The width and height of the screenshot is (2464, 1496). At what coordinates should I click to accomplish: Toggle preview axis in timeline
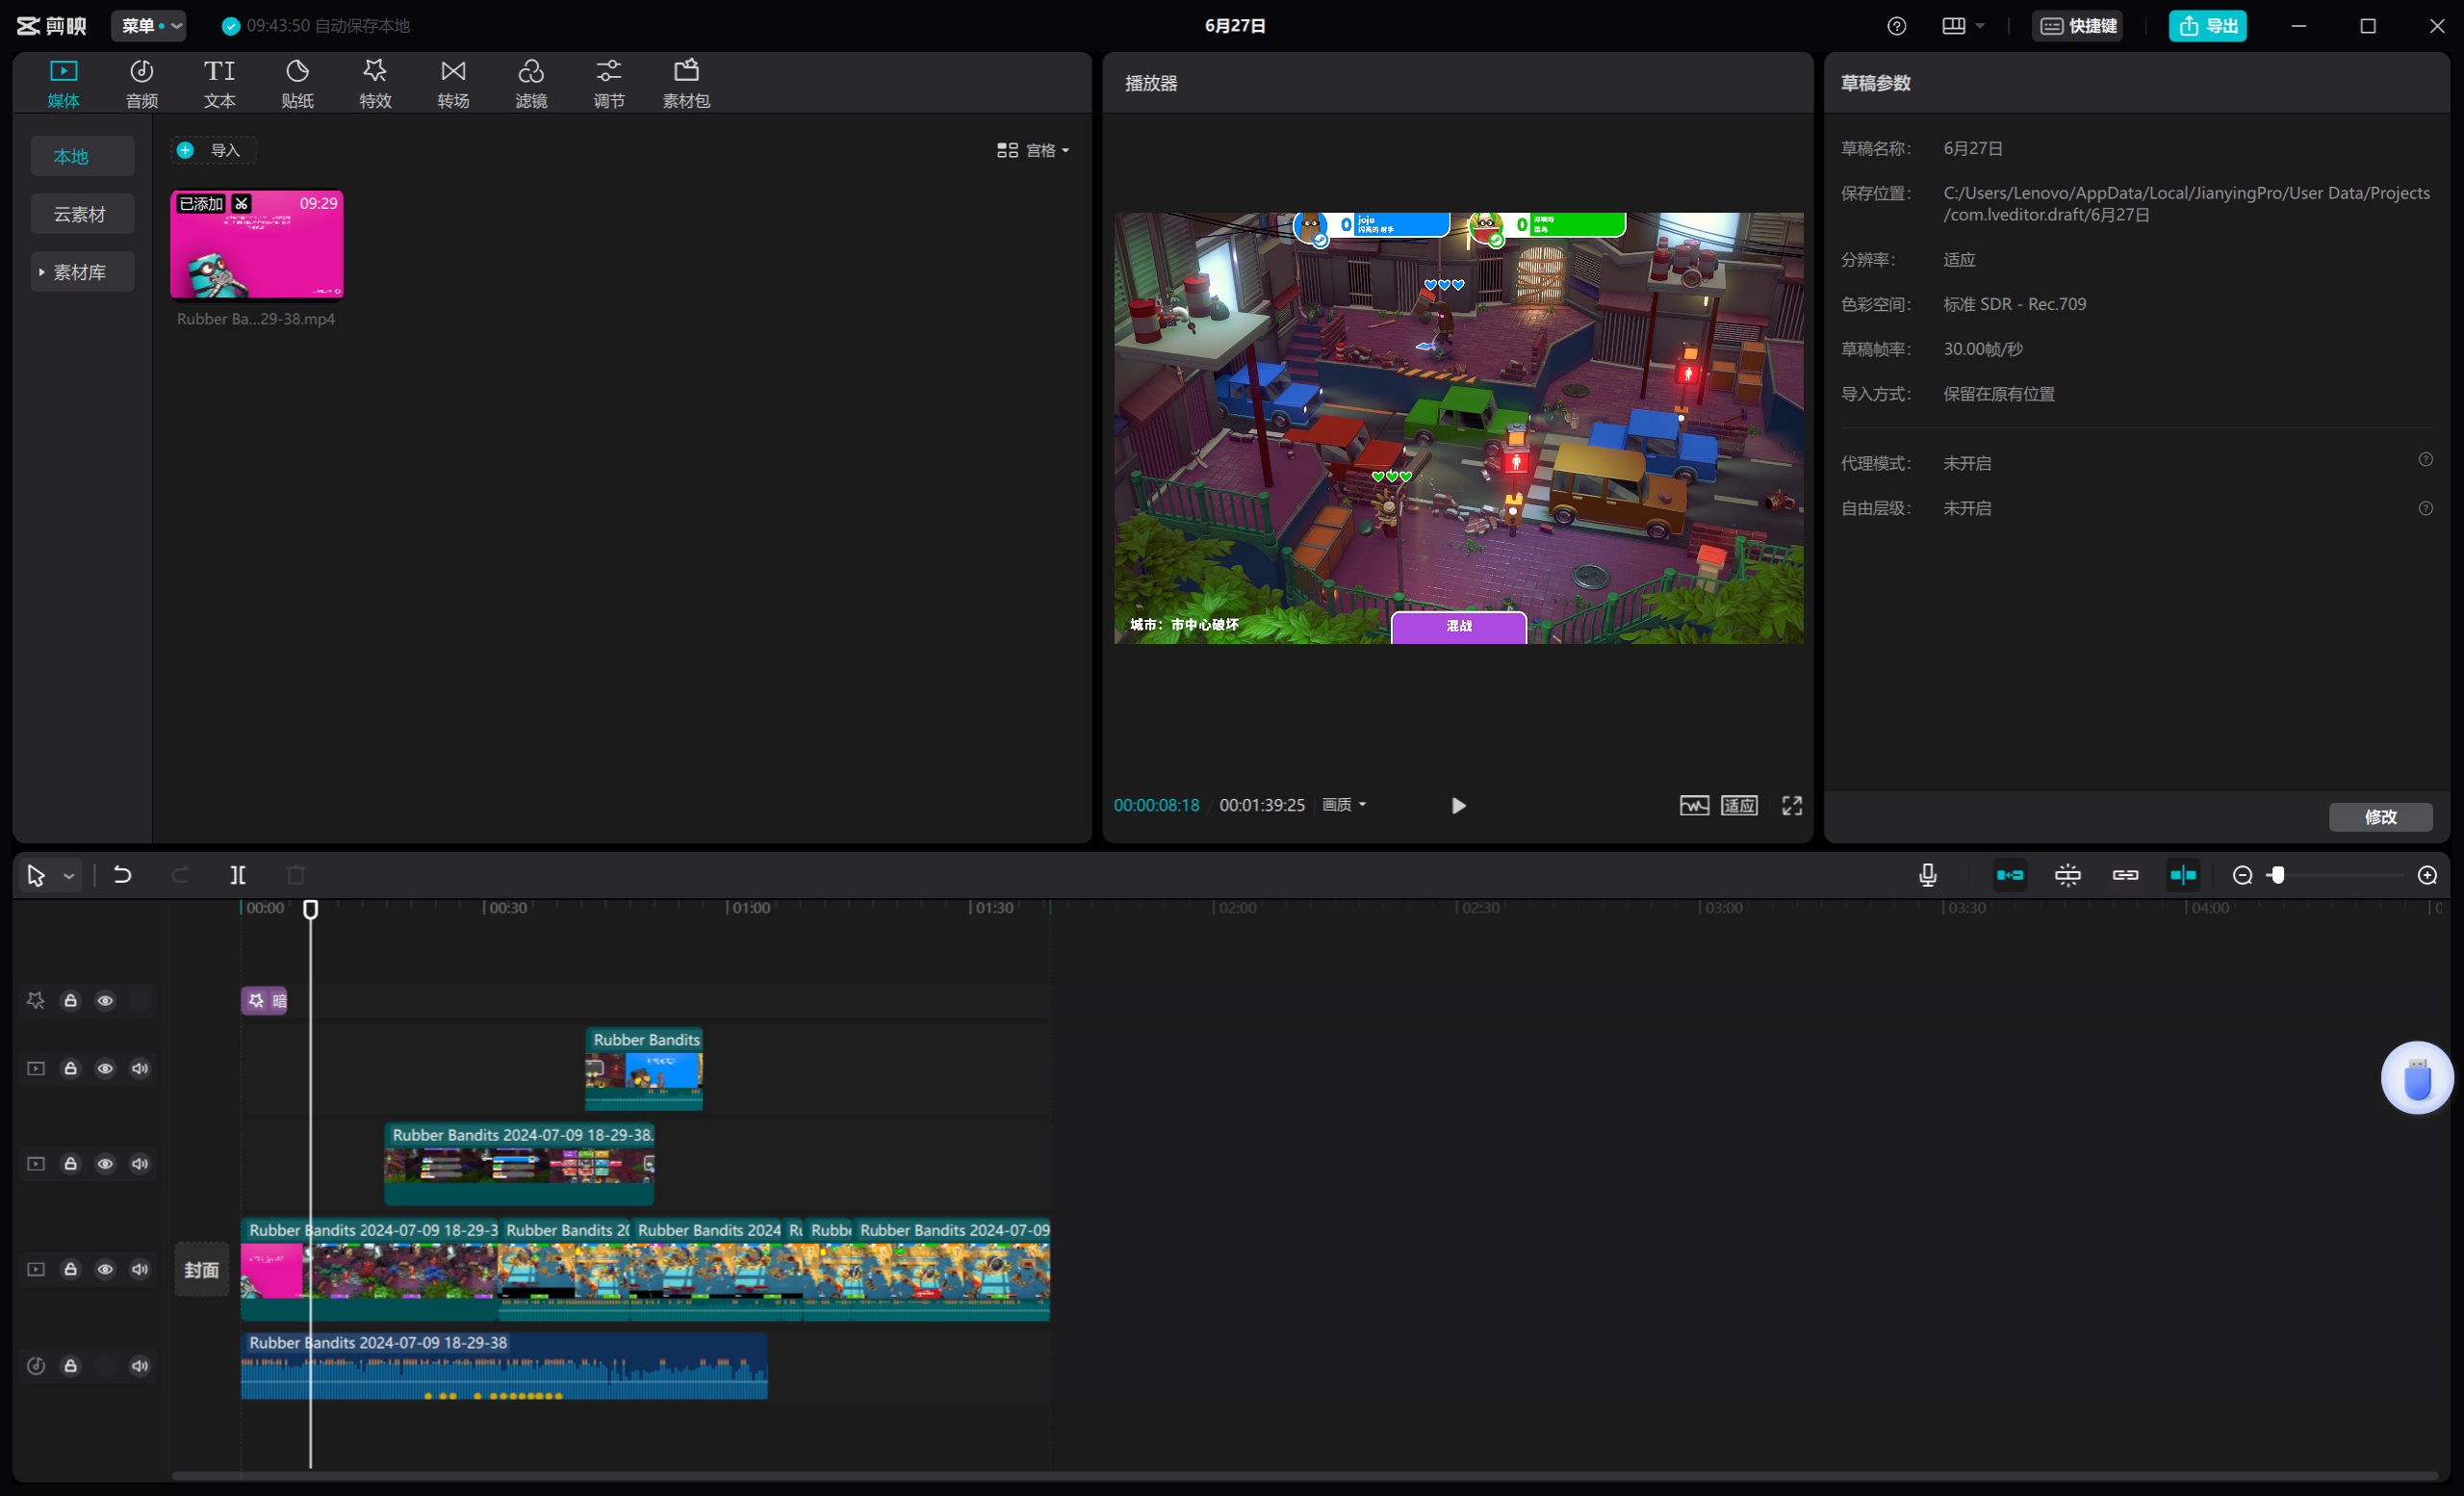pos(2183,875)
